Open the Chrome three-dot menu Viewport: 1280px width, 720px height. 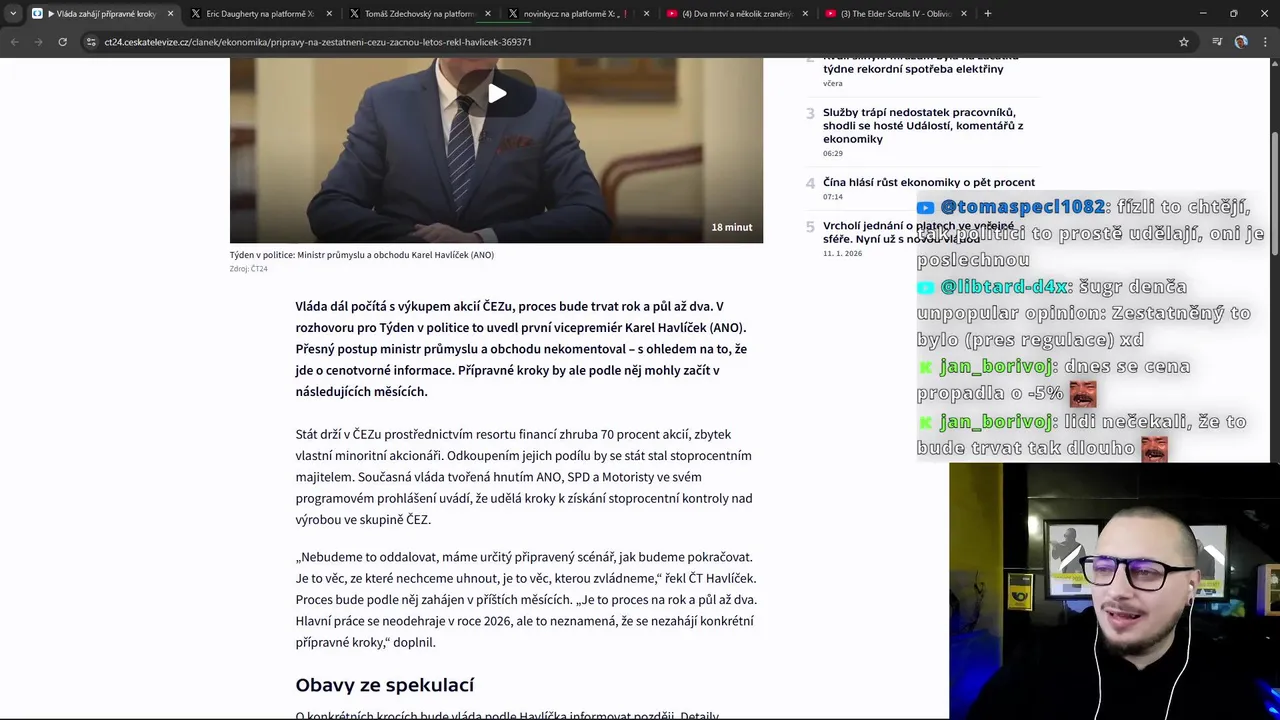pos(1265,42)
